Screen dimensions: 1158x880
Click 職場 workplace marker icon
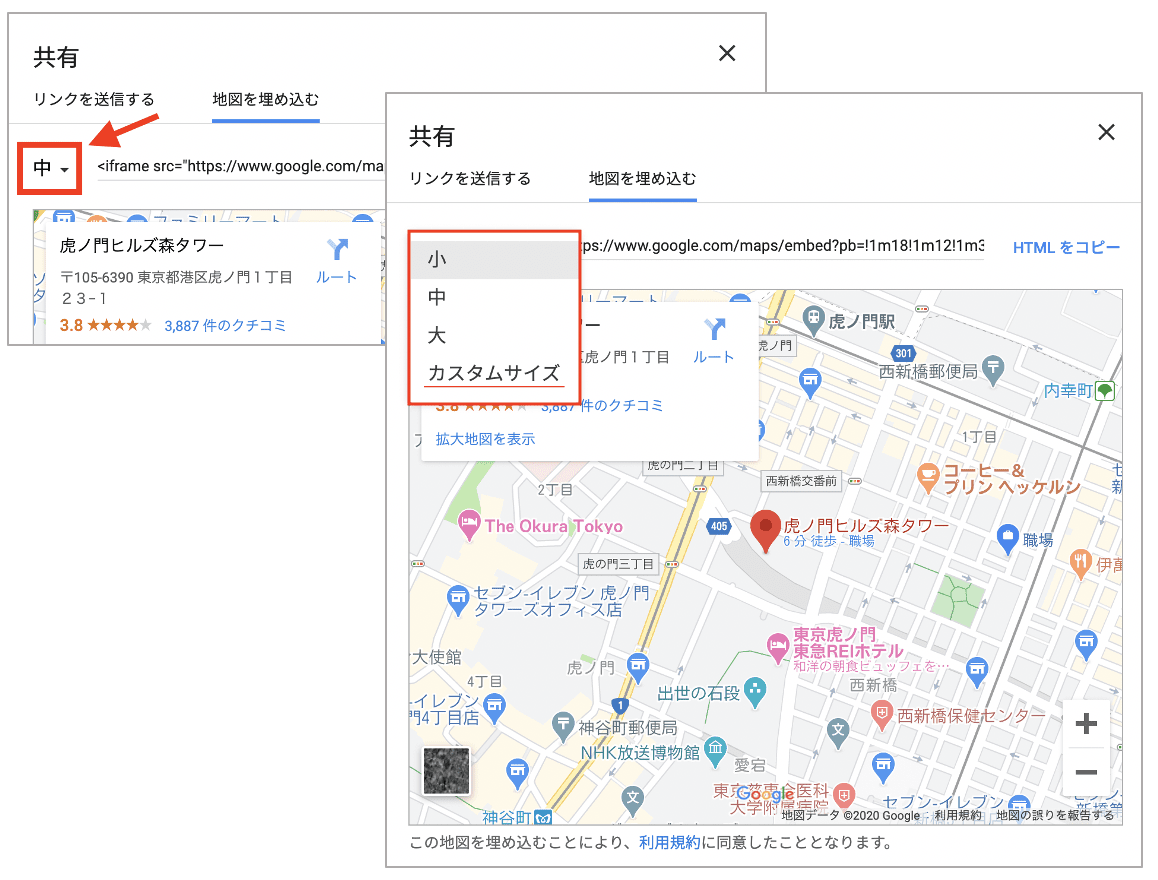tap(1007, 539)
